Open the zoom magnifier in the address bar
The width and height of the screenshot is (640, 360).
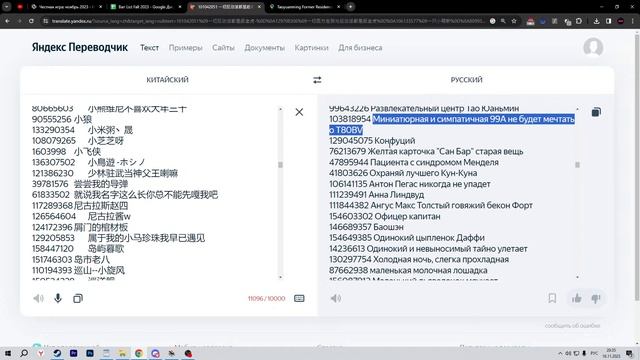[x=503, y=21]
